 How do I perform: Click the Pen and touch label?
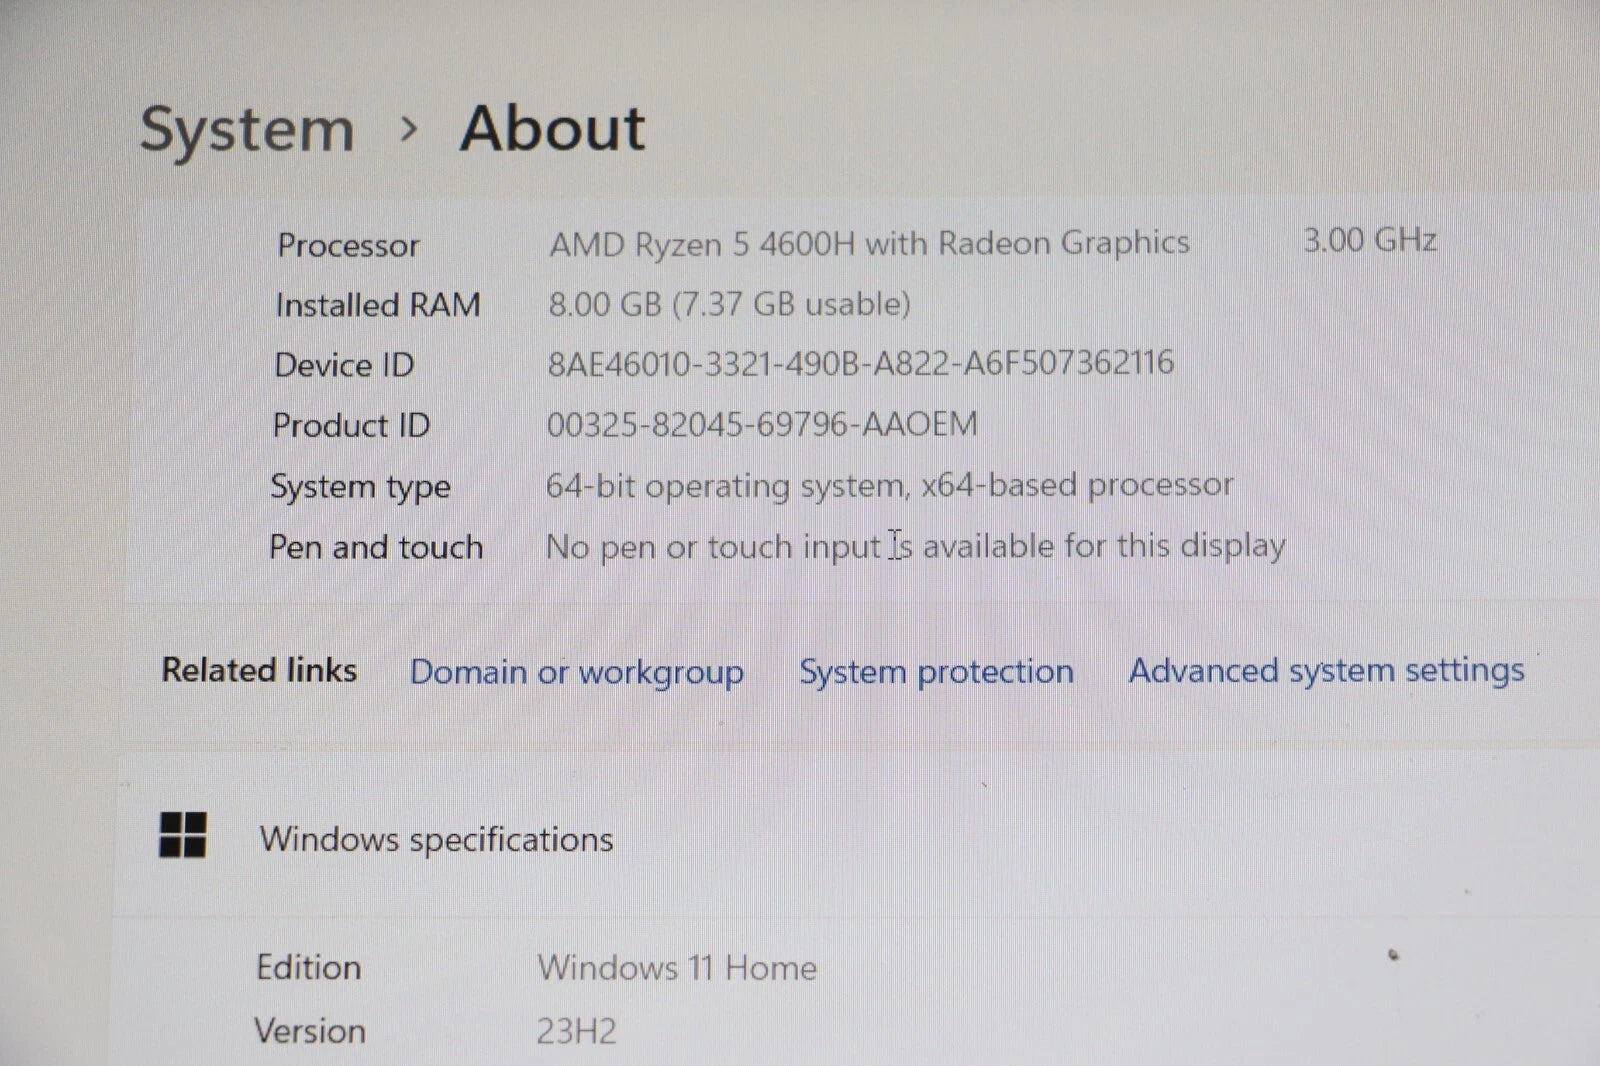pyautogui.click(x=376, y=547)
